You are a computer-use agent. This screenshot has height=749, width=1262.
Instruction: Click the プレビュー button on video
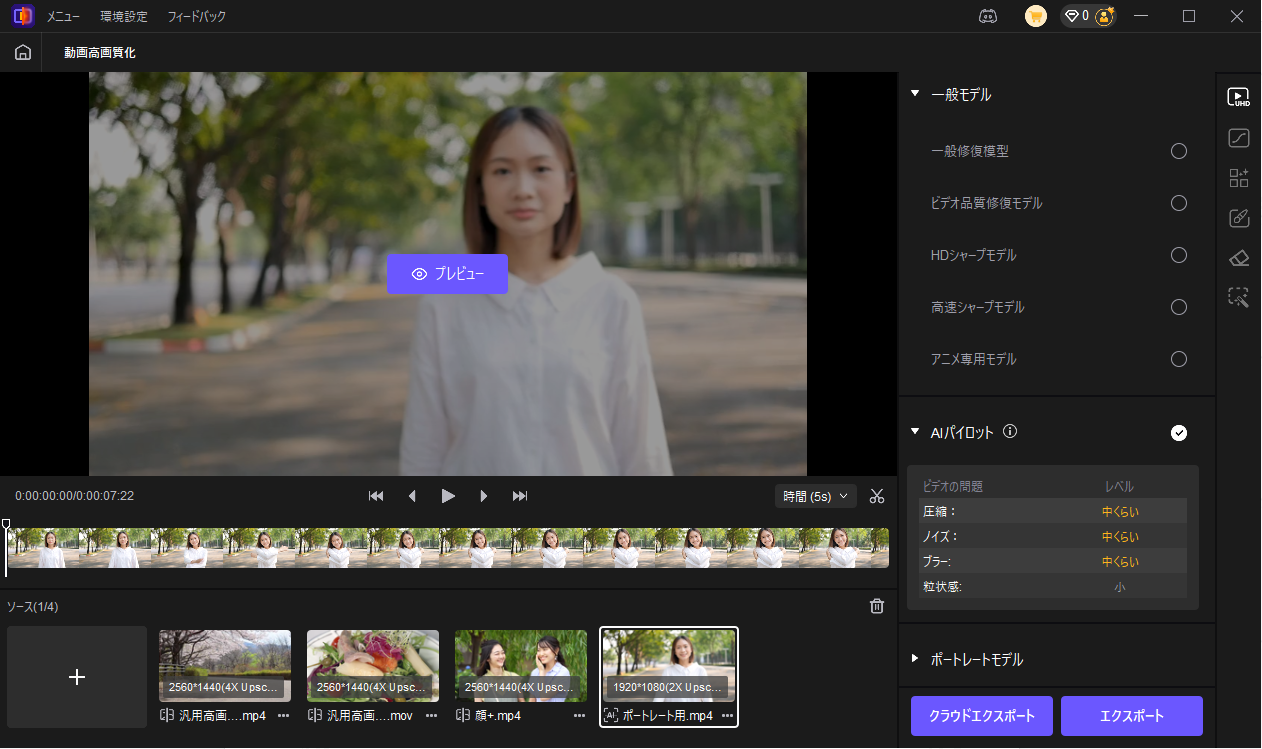coord(447,274)
